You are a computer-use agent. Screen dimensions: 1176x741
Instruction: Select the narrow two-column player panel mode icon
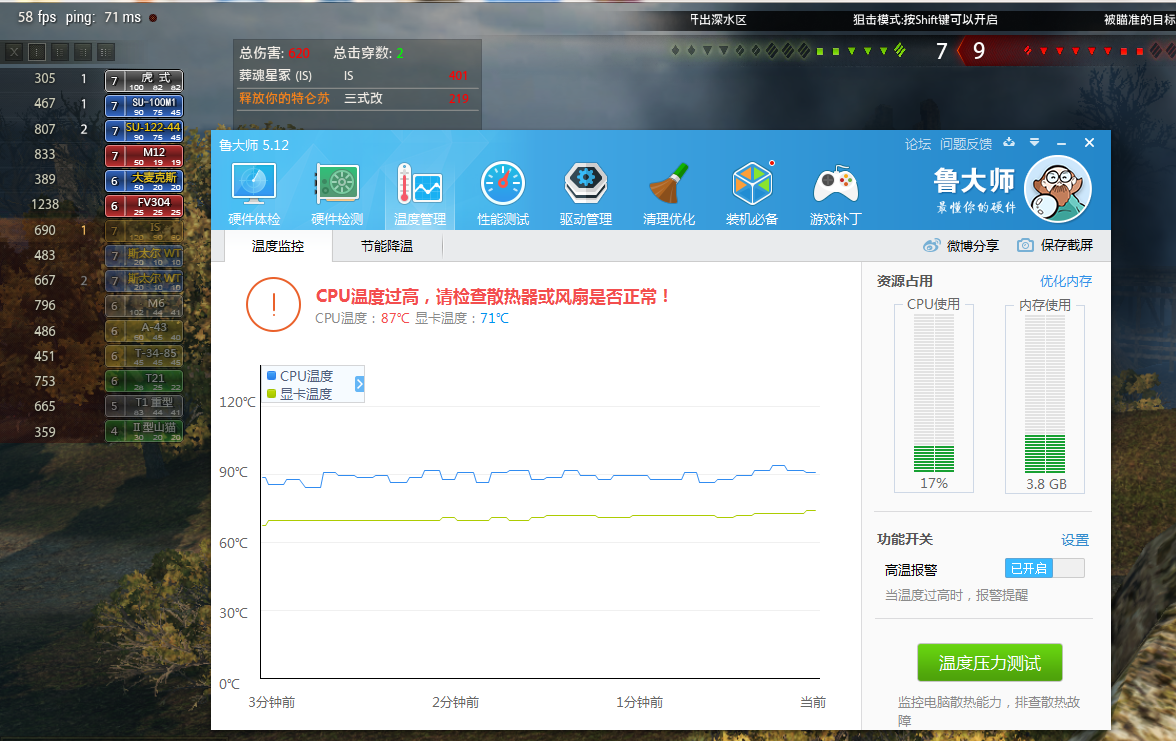[x=60, y=52]
